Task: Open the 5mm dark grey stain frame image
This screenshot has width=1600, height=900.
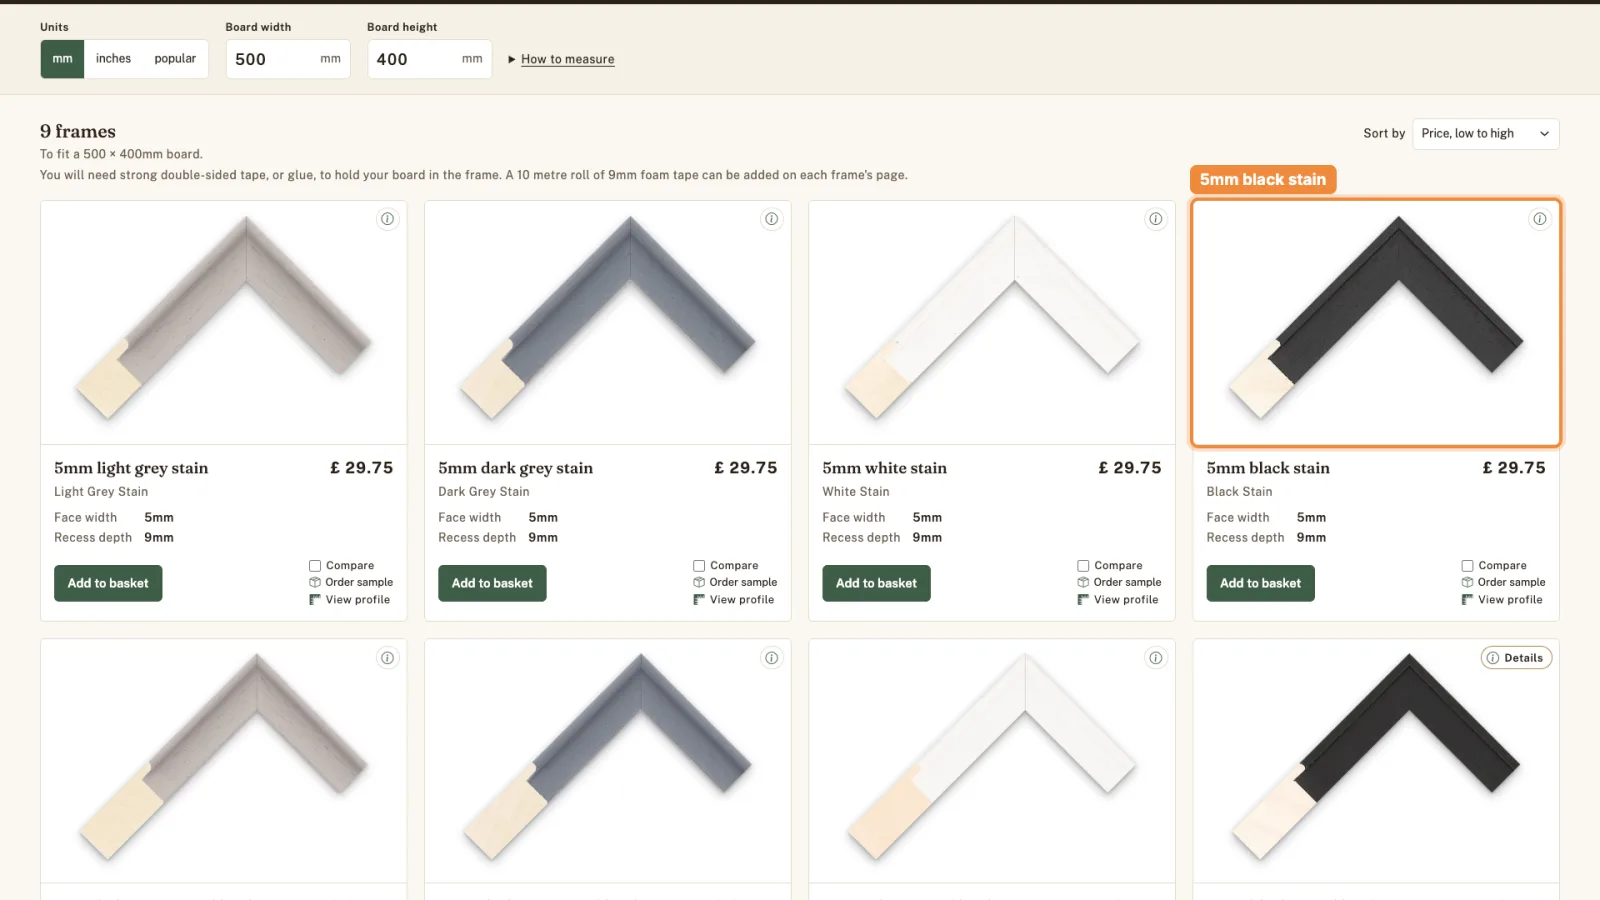Action: point(608,322)
